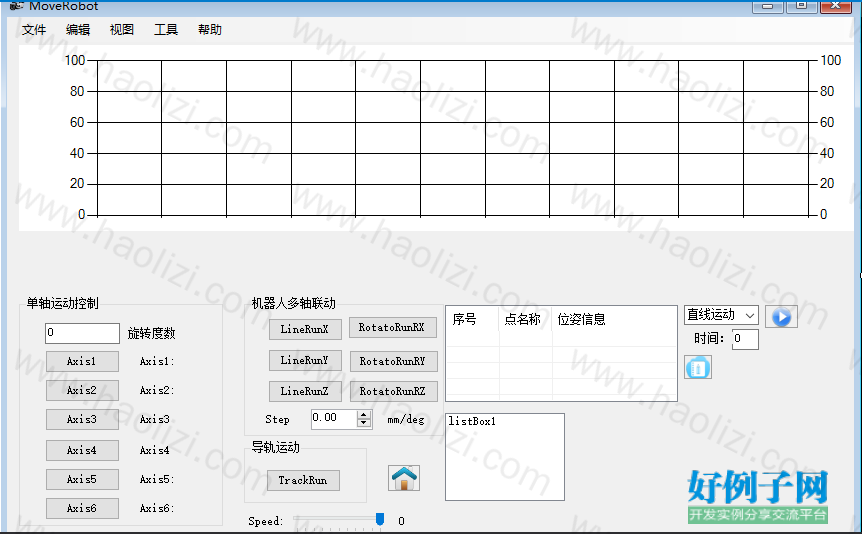Image resolution: width=862 pixels, height=534 pixels.
Task: Open the 帮助 menu
Action: pos(209,30)
